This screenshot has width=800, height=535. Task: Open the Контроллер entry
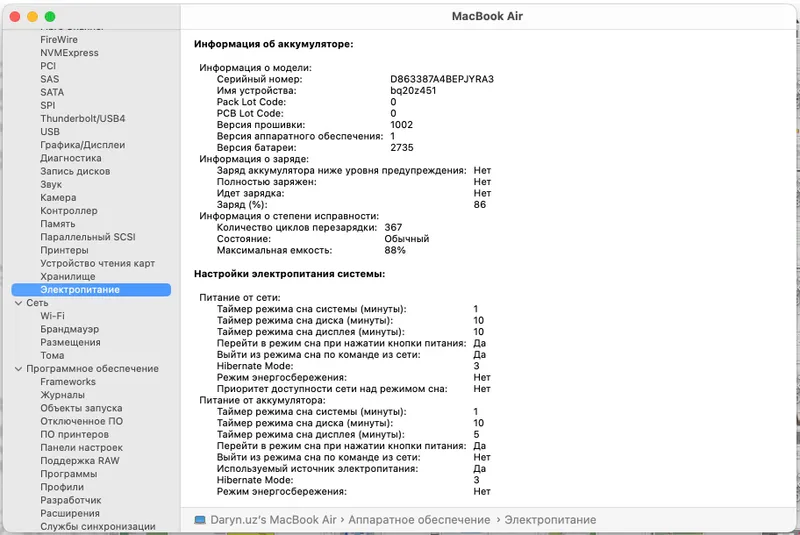(69, 211)
